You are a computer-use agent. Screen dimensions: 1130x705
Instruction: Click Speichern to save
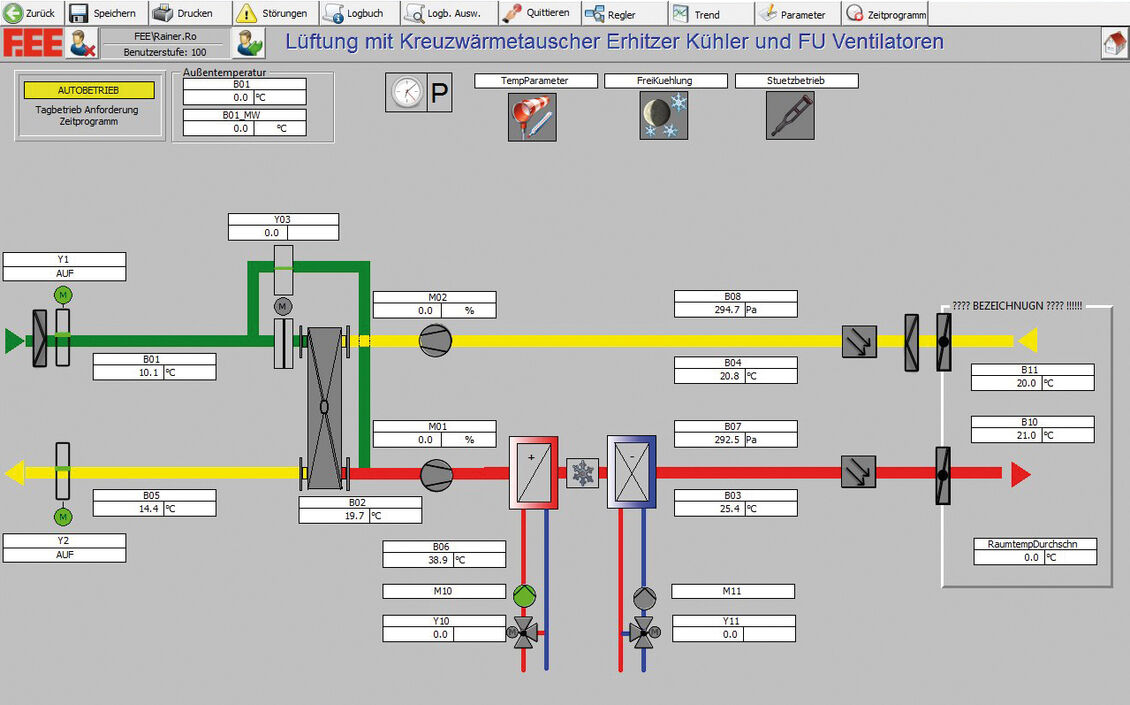coord(106,13)
